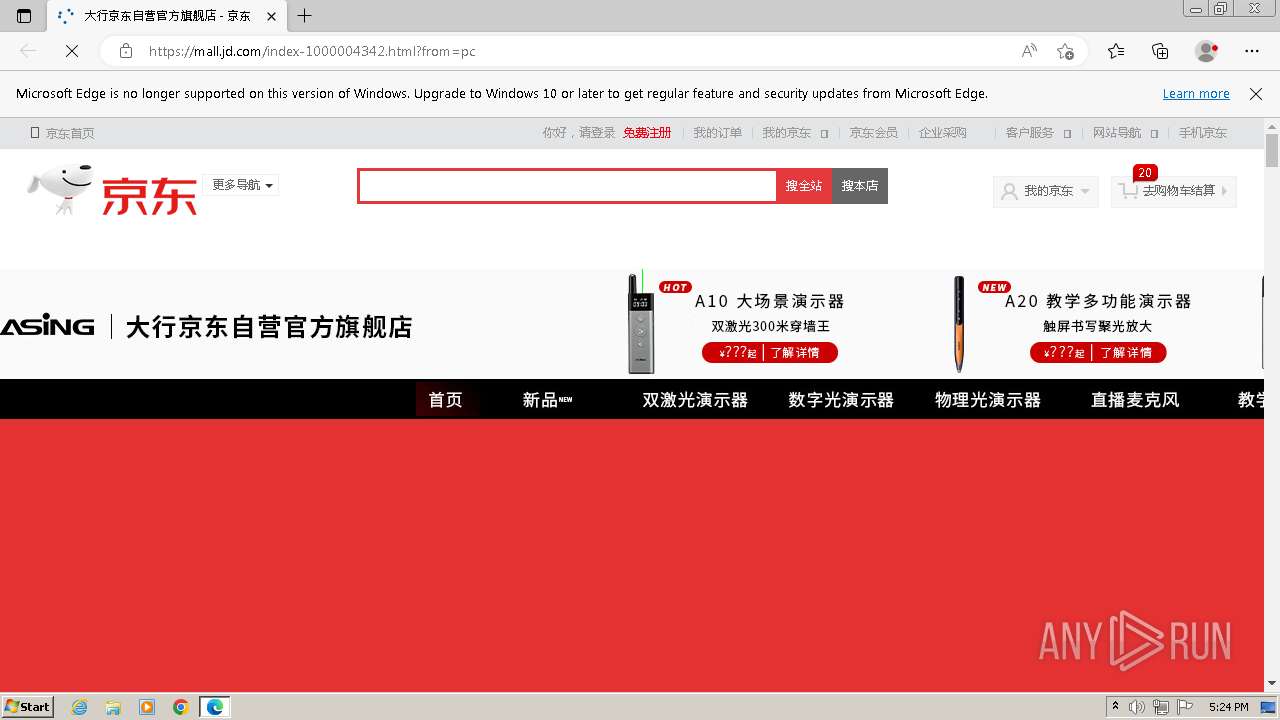This screenshot has height=720, width=1280.
Task: Click the ASiNG store logo
Action: click(47, 326)
